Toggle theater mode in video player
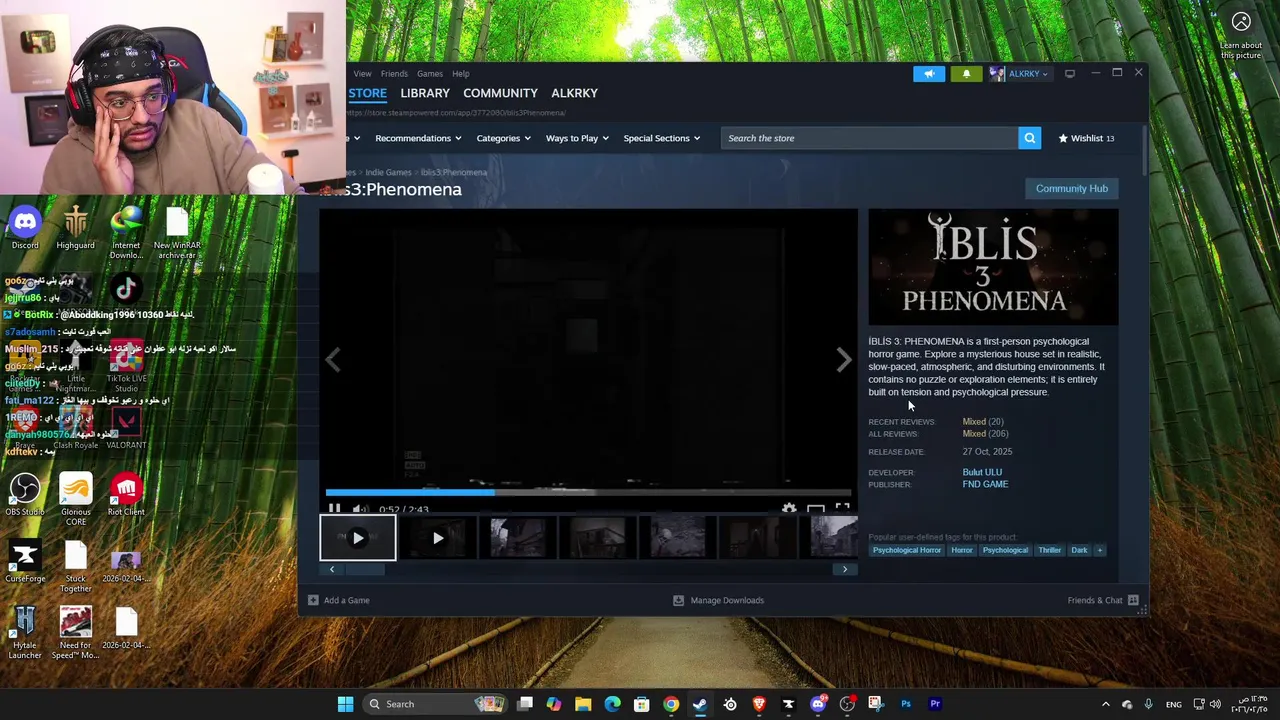This screenshot has width=1280, height=720. 816,509
